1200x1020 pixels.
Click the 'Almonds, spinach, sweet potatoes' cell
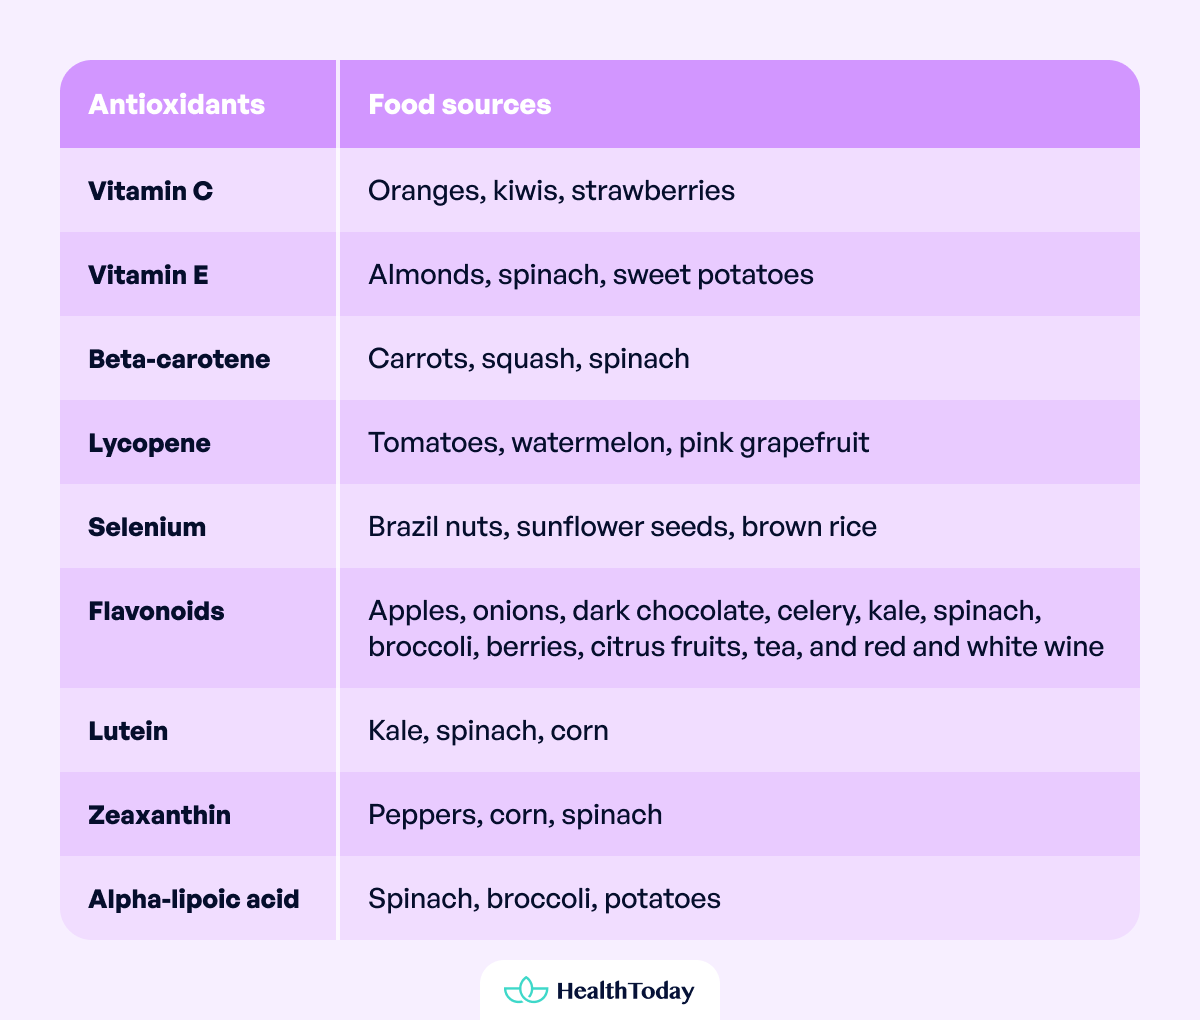tap(591, 275)
